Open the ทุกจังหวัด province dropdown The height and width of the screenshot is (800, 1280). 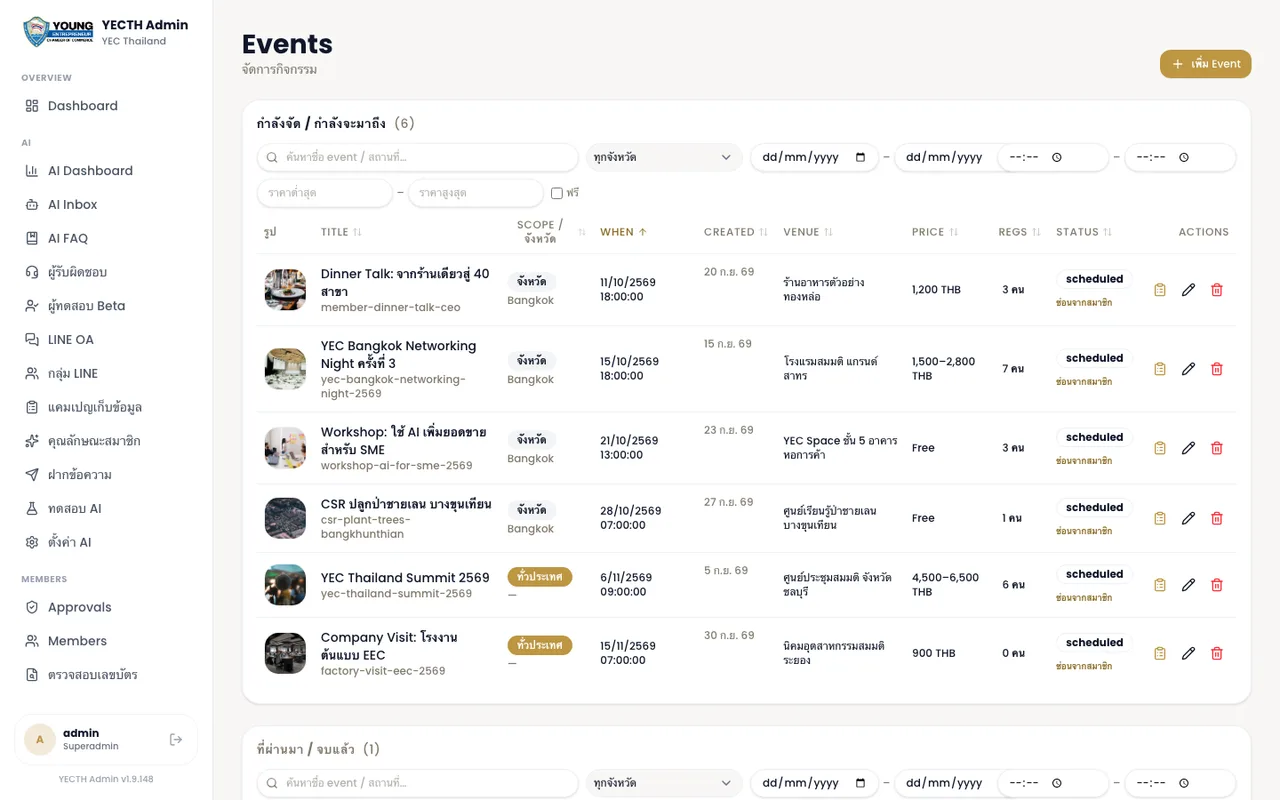tap(664, 157)
